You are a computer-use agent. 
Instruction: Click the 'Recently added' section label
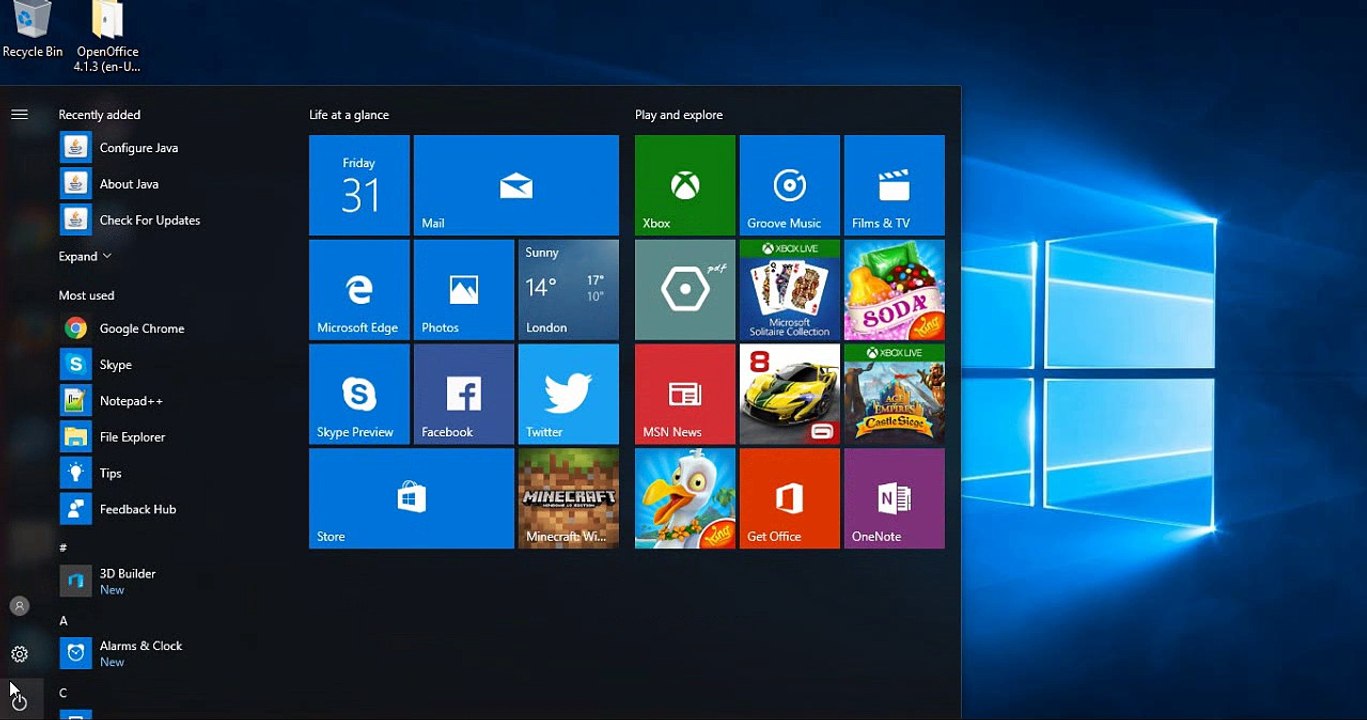[99, 115]
